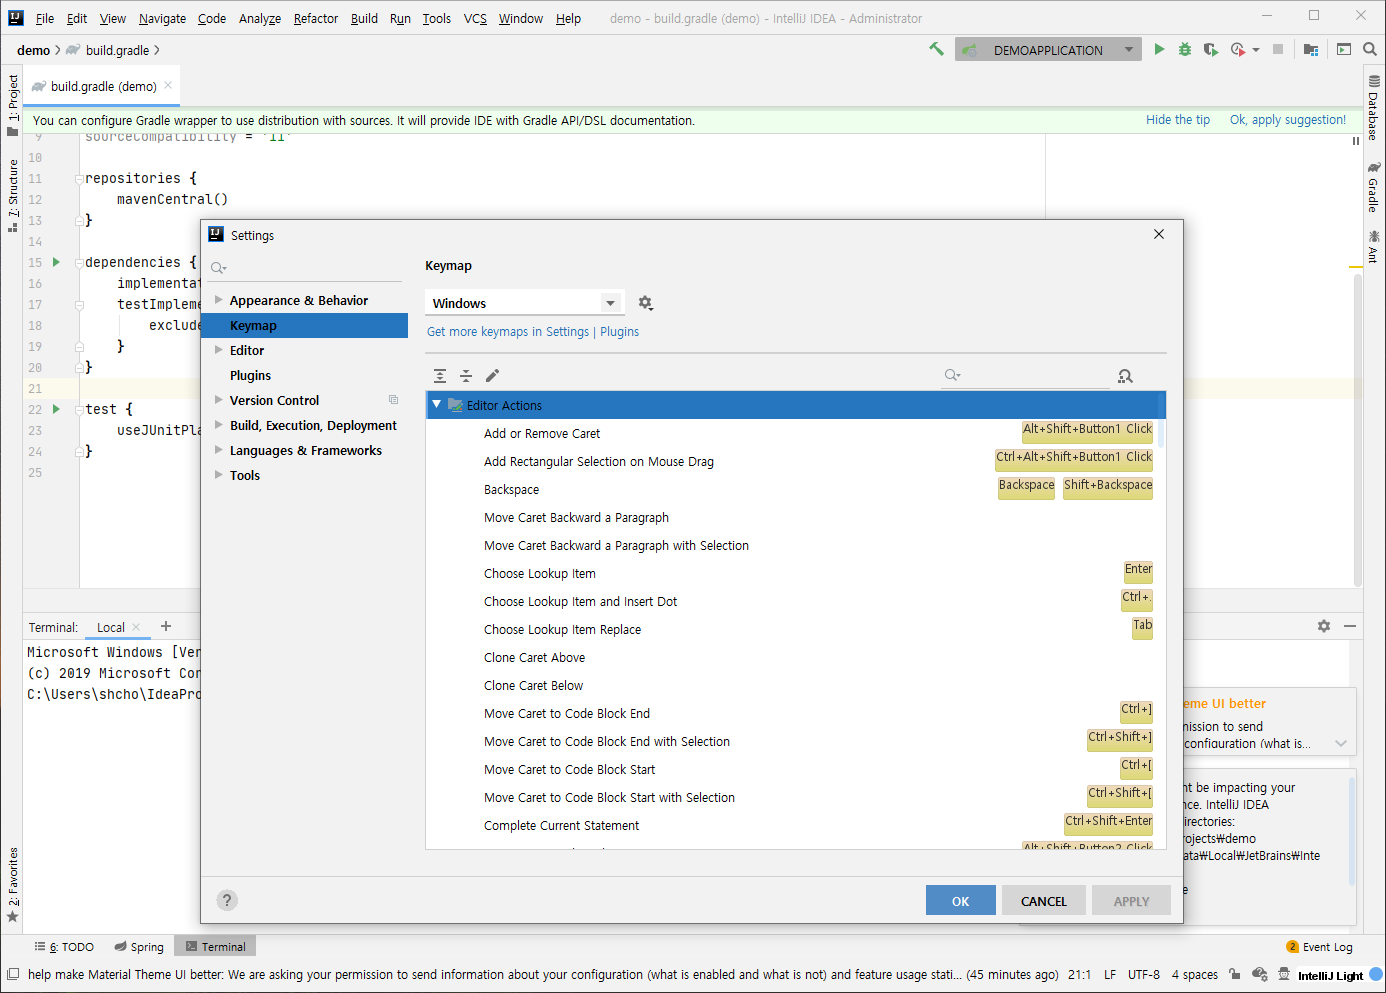
Task: Expand Appearance & Behavior settings
Action: [x=219, y=299]
